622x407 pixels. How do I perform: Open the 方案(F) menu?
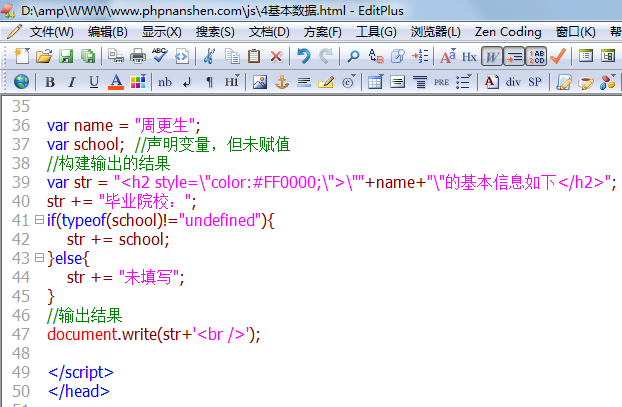tap(323, 32)
